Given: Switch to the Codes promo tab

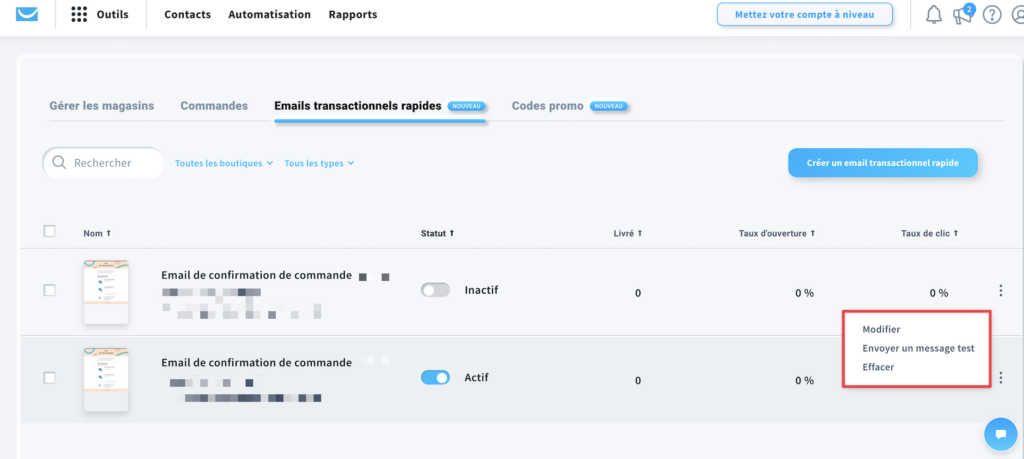Looking at the screenshot, I should coord(547,106).
